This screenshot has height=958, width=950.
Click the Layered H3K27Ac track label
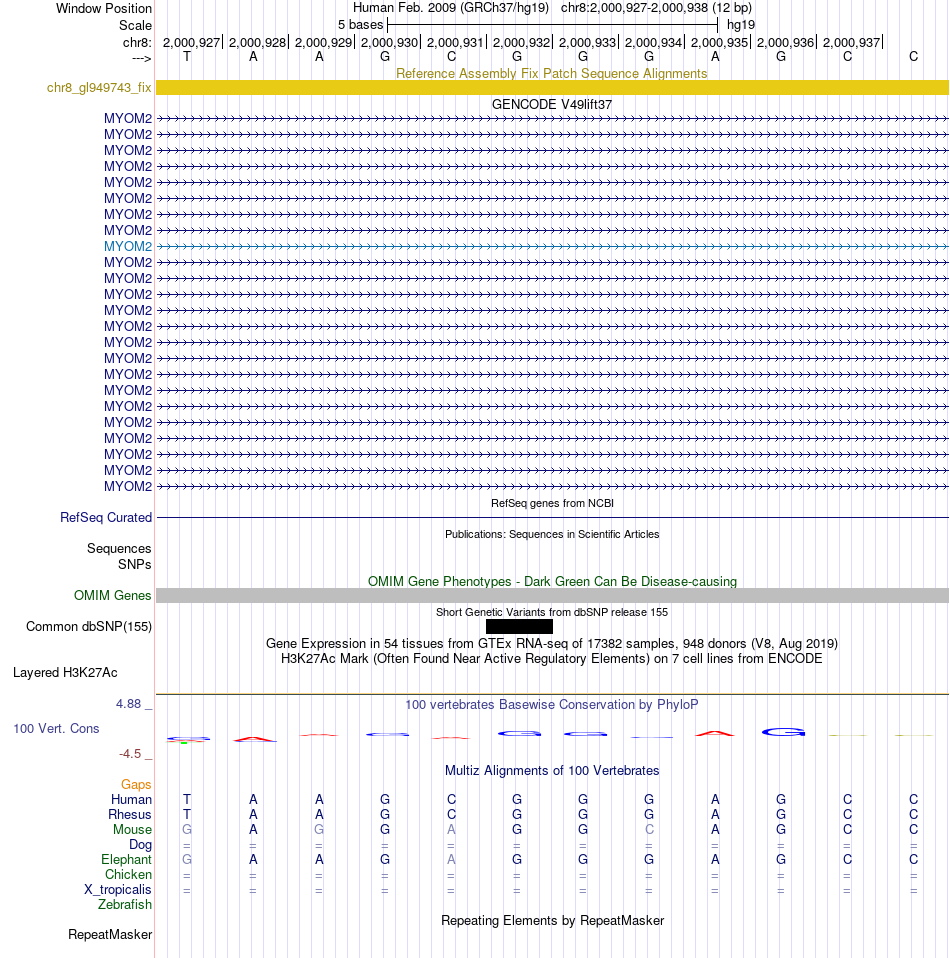65,673
